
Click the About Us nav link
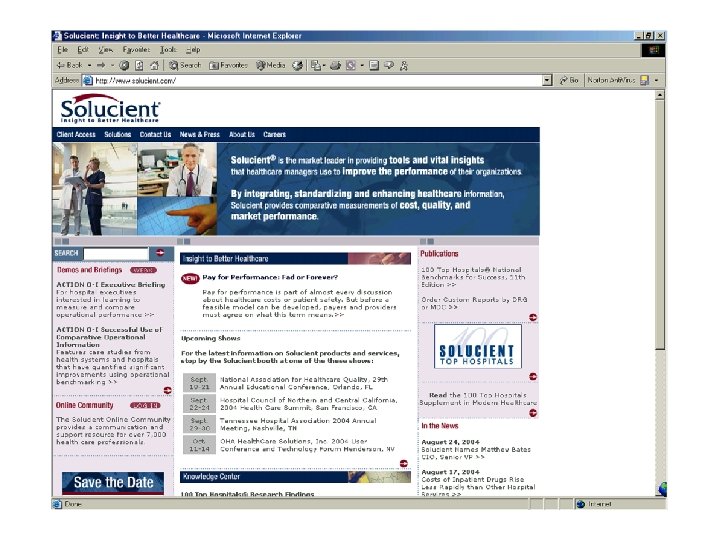pos(242,135)
